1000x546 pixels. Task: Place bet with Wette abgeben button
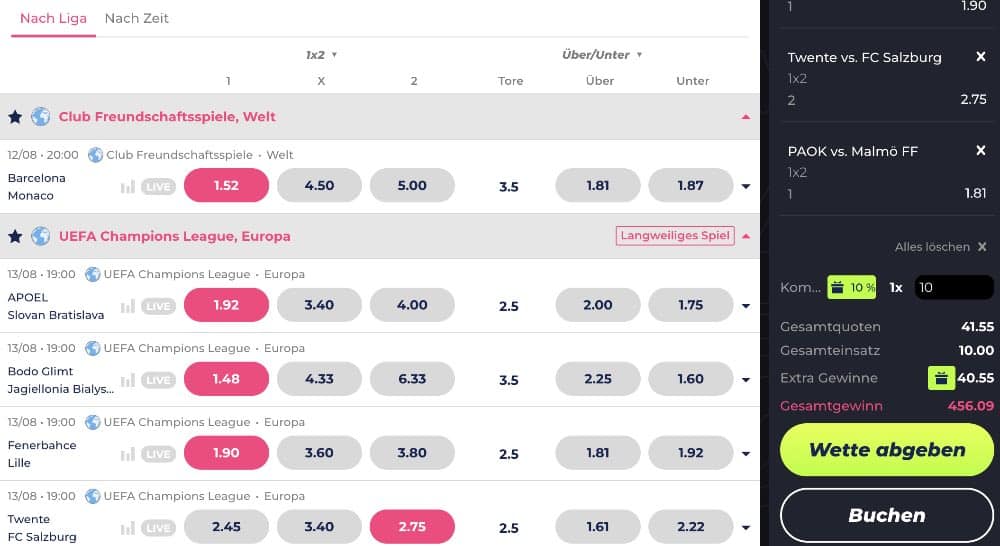tap(887, 450)
